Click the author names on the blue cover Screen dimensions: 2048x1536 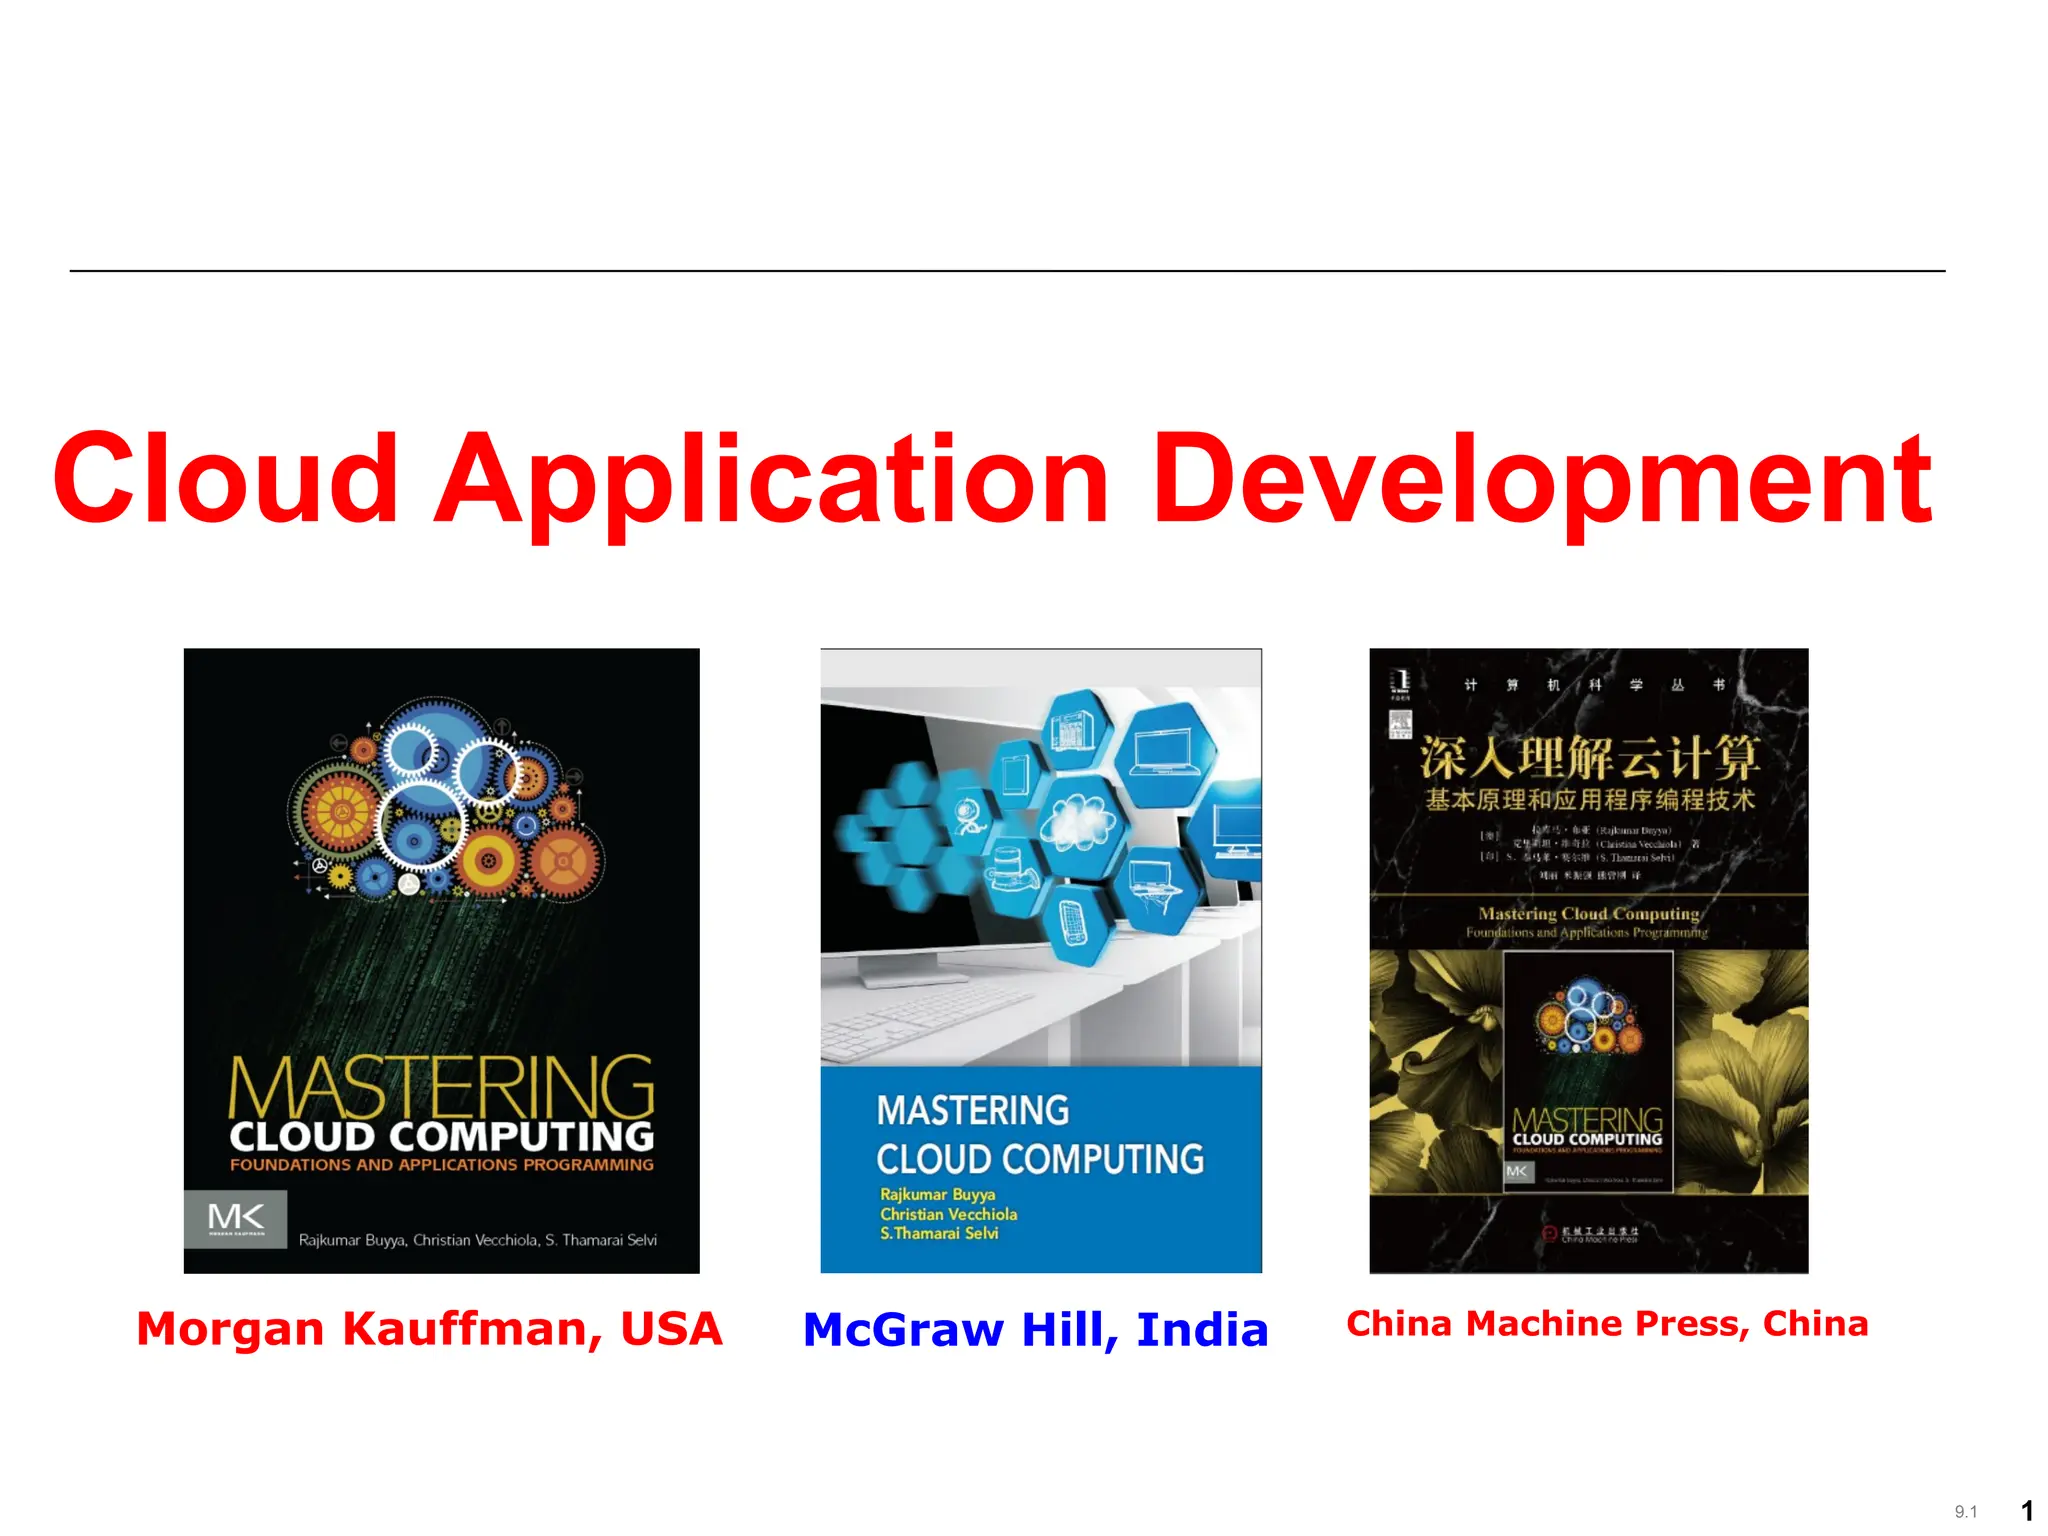coord(948,1214)
